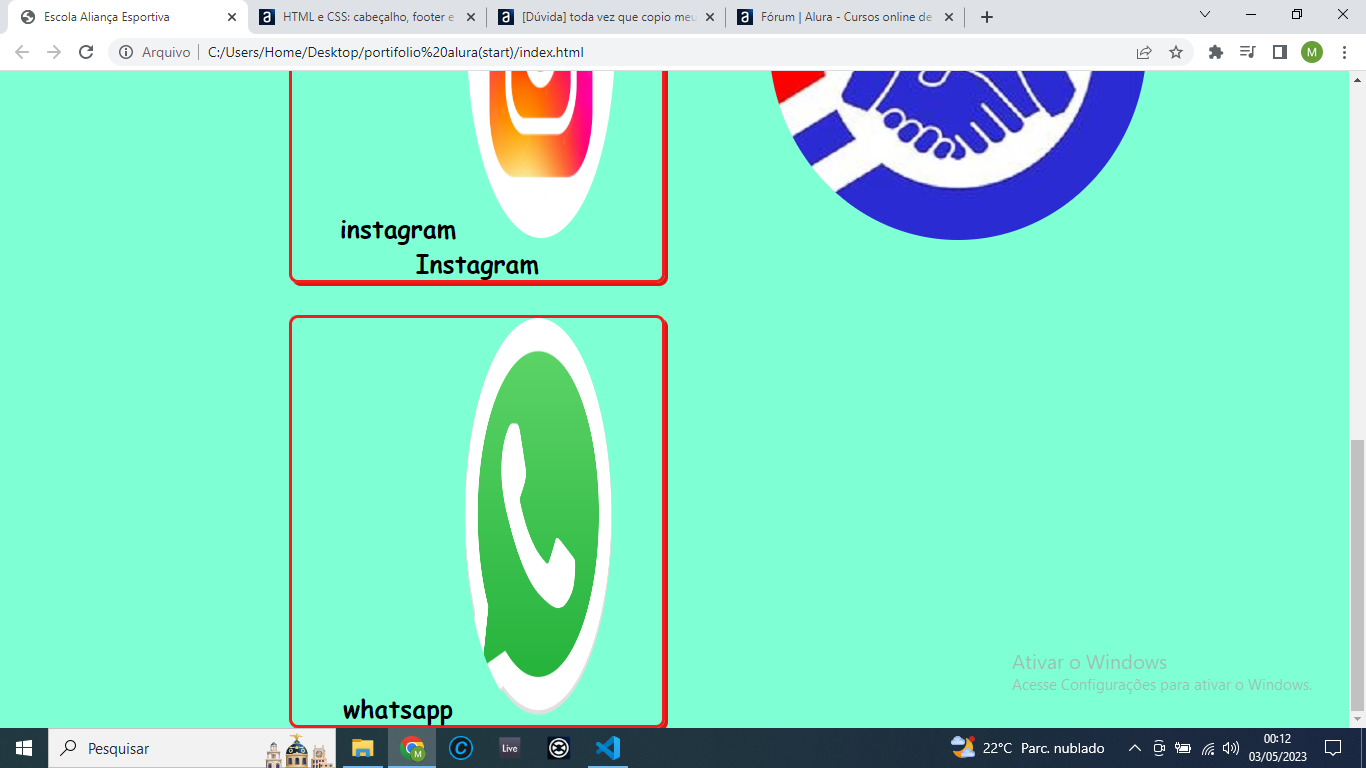This screenshot has height=768, width=1366.
Task: Open Visual Studio Code from taskbar
Action: click(x=607, y=748)
